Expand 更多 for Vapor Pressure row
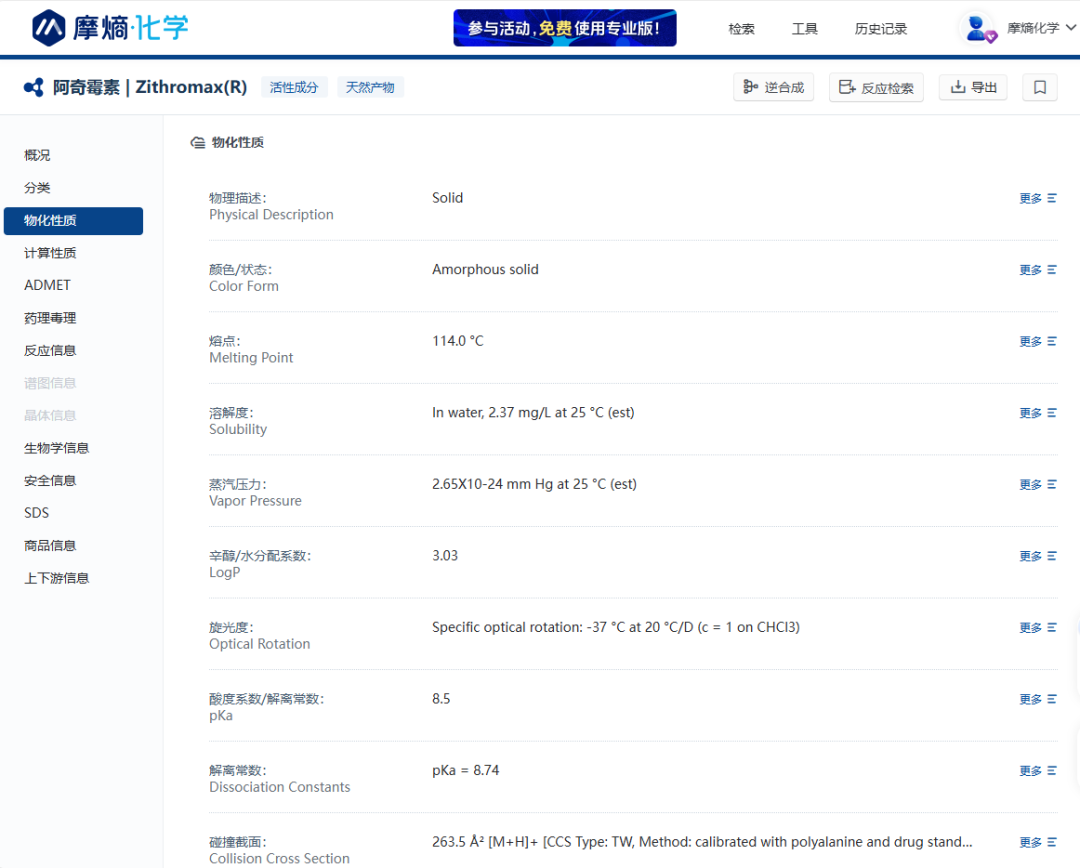Image resolution: width=1080 pixels, height=868 pixels. pyautogui.click(x=1038, y=485)
